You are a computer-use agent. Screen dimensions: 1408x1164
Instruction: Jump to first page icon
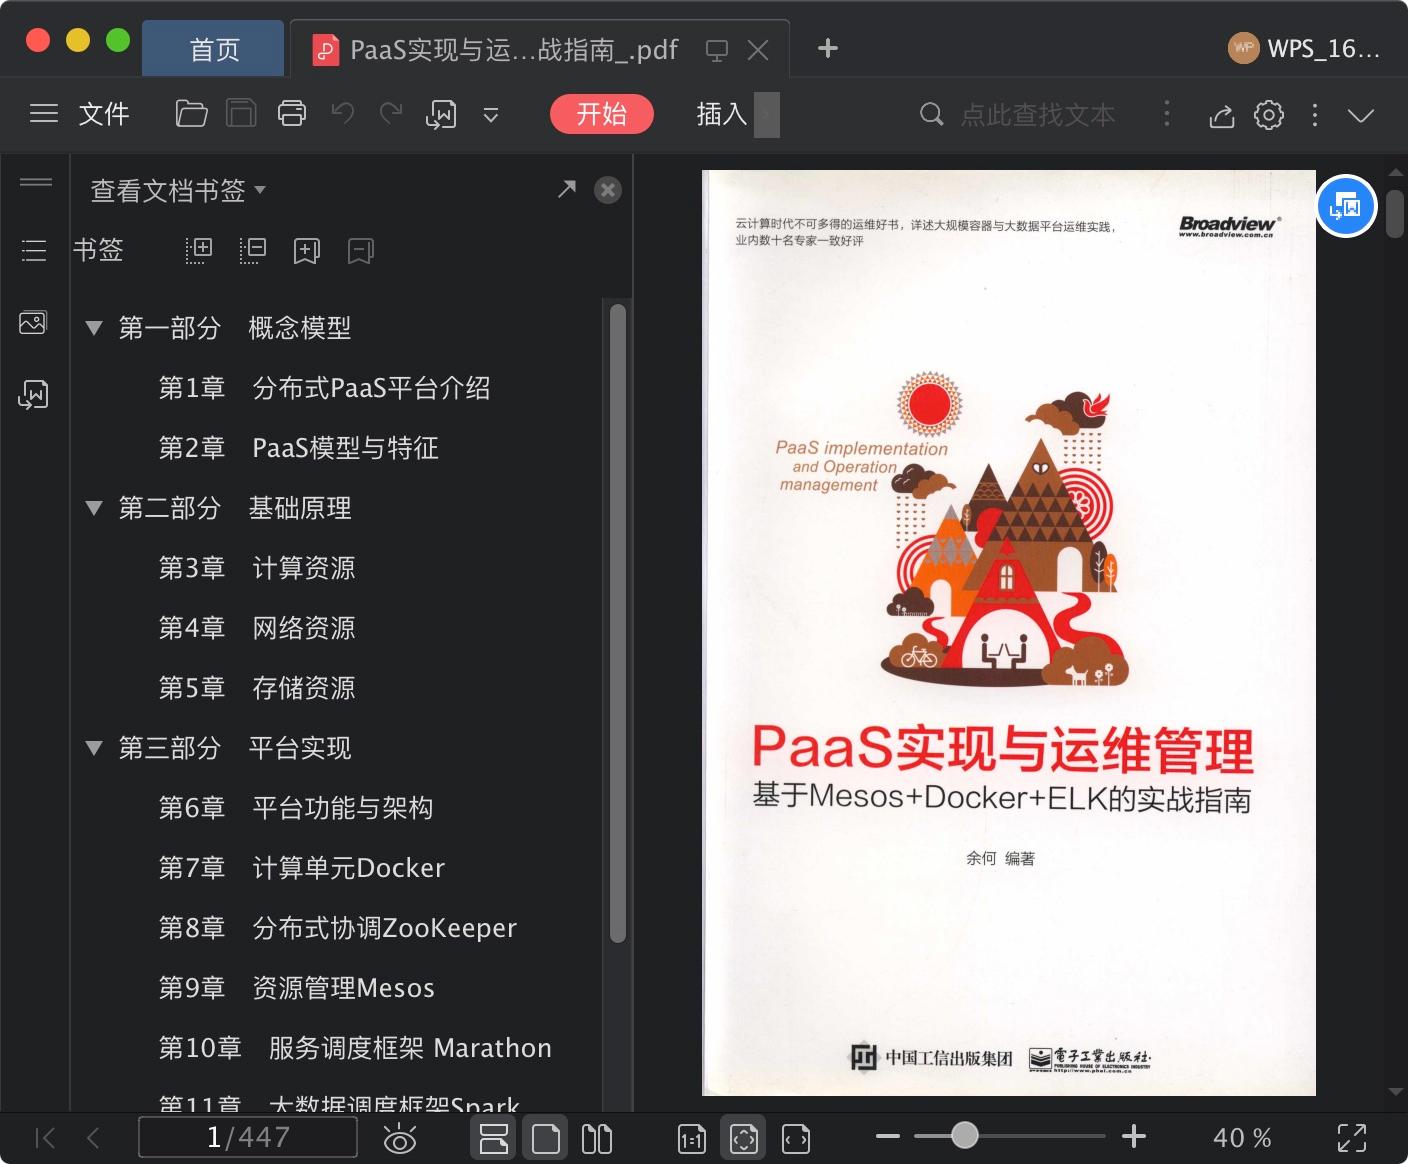coord(45,1138)
